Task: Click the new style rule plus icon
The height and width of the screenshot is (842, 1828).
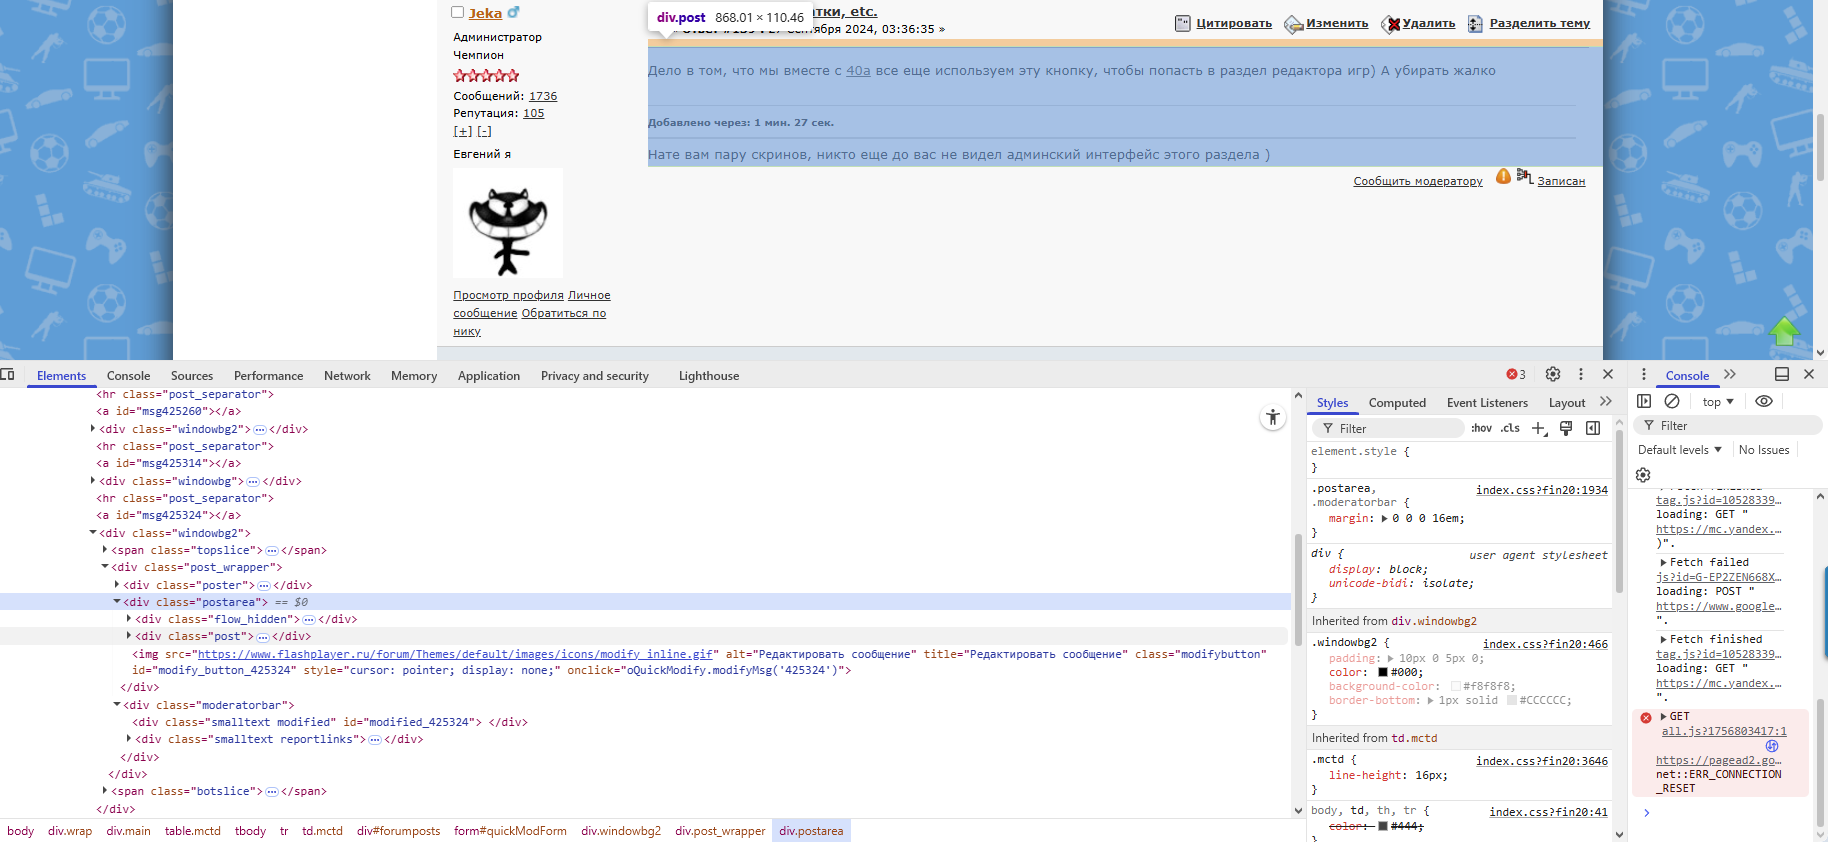Action: (x=1538, y=428)
